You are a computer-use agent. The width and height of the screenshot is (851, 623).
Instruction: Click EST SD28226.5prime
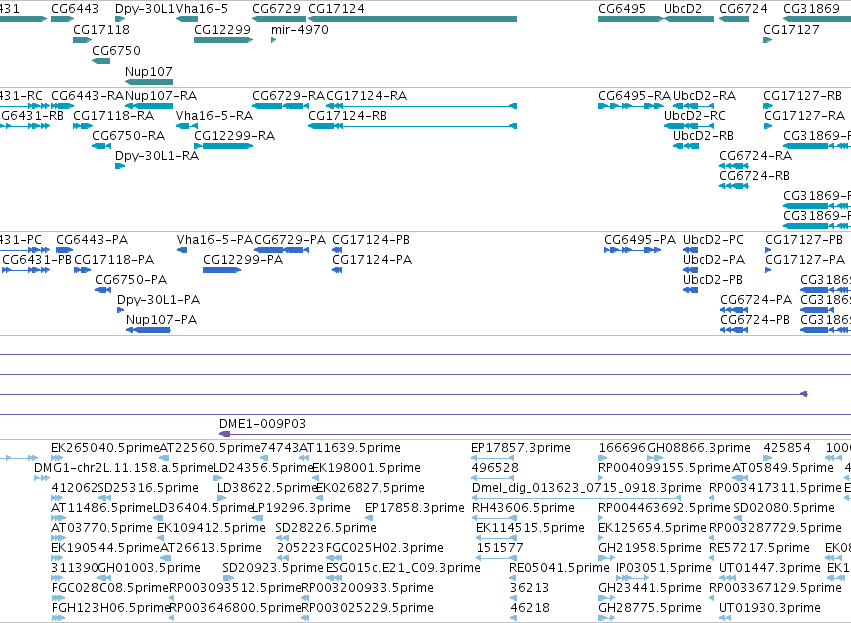tap(326, 528)
